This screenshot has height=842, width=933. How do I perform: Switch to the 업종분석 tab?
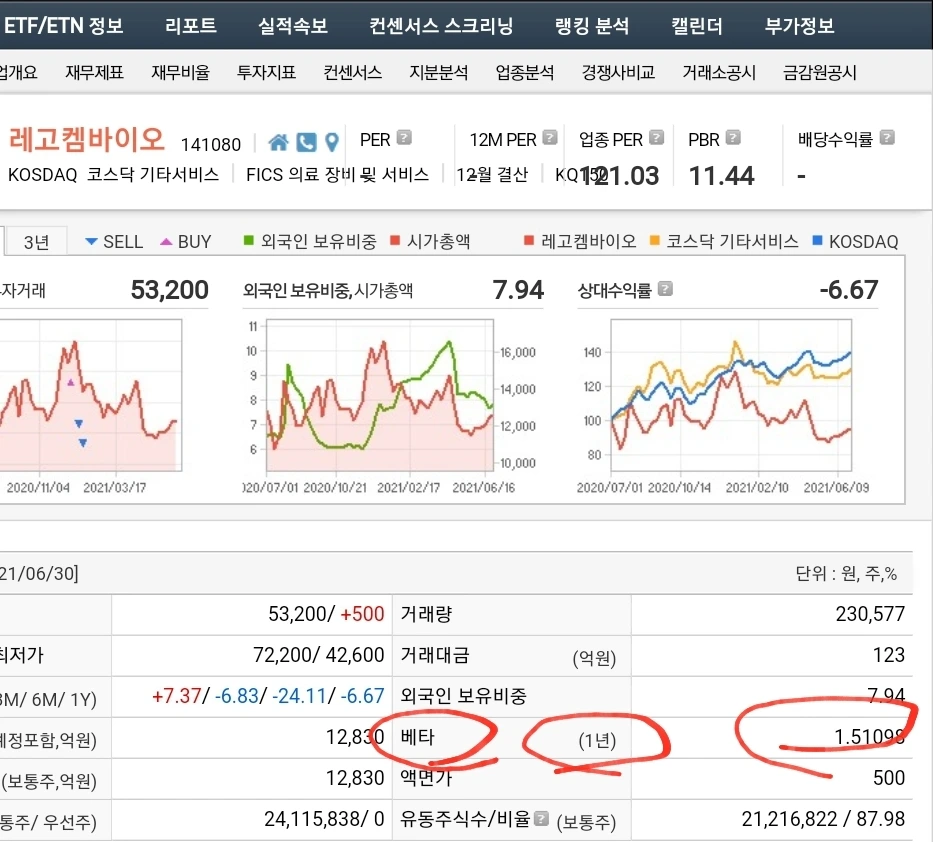click(x=525, y=72)
